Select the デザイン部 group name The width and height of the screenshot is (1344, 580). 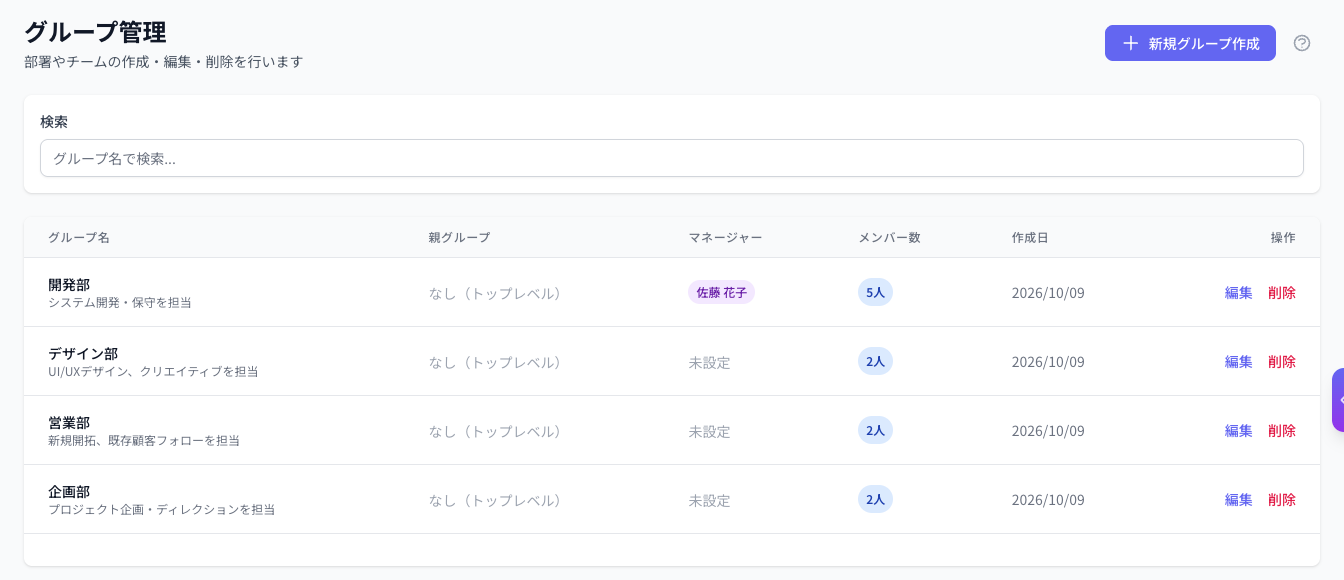point(83,354)
